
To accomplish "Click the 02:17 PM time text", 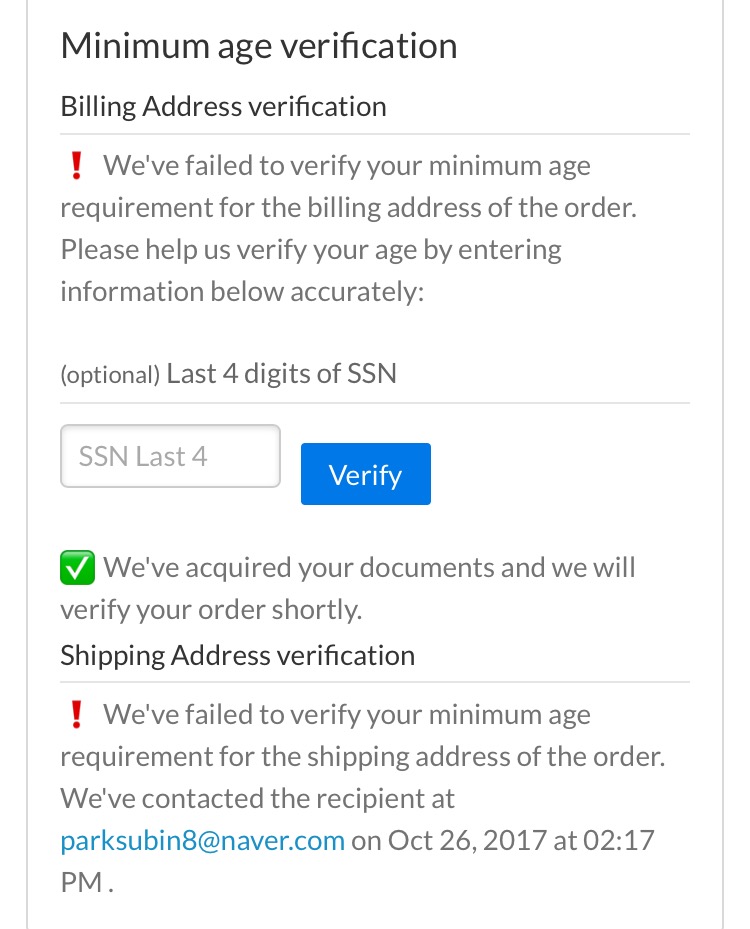I will [x=357, y=861].
